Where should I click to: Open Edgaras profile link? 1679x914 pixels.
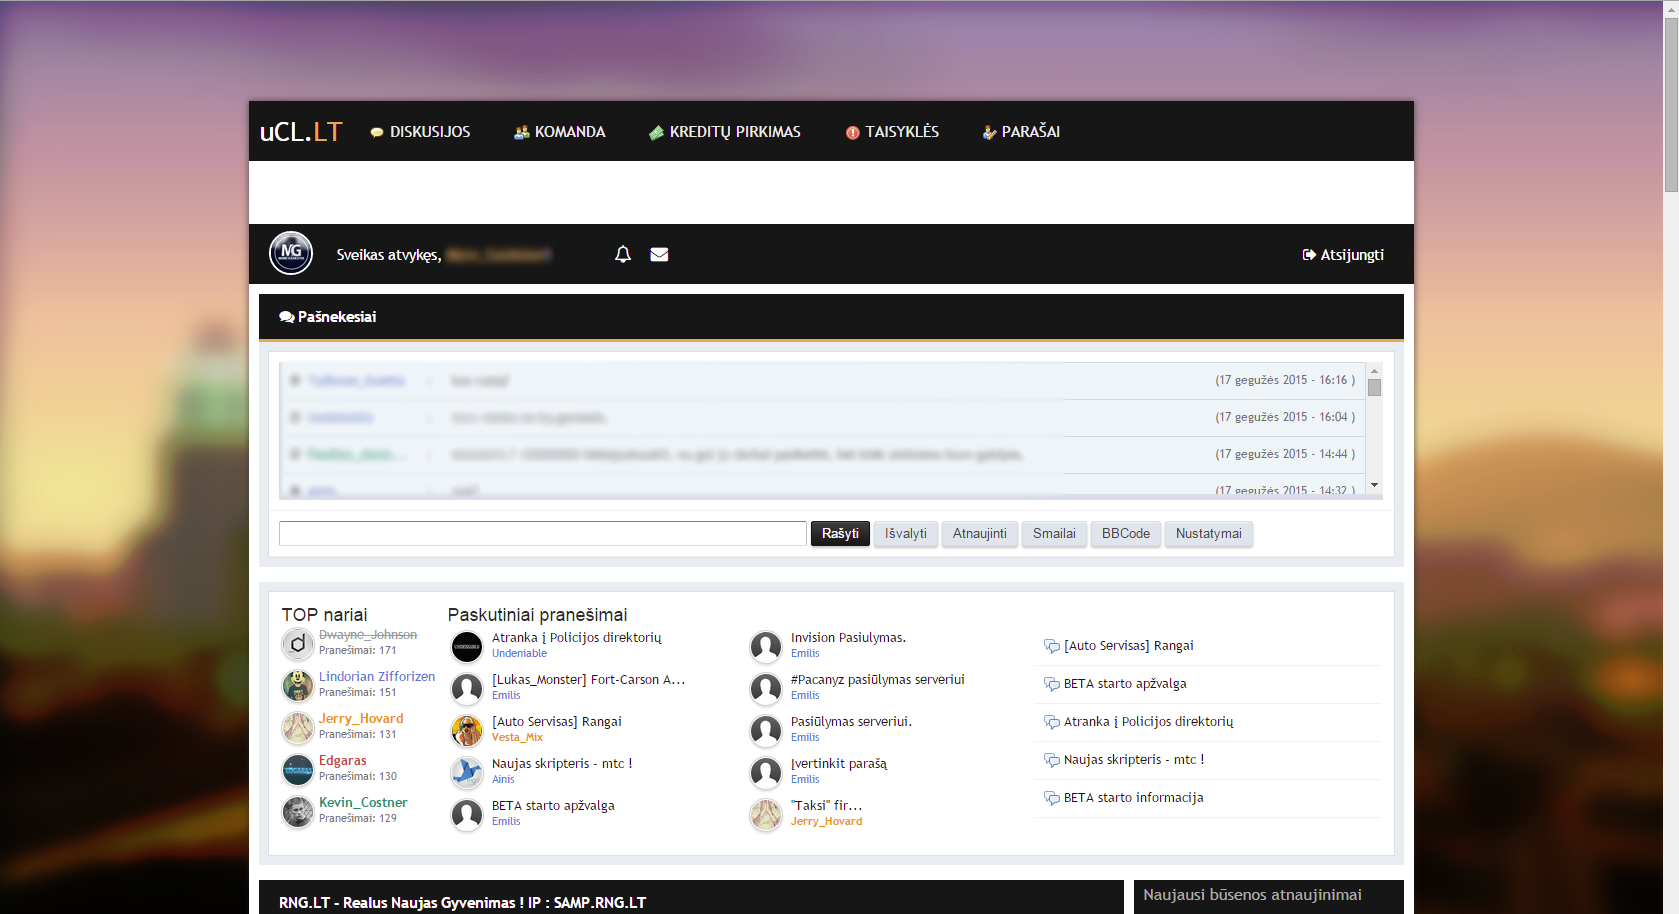click(343, 761)
